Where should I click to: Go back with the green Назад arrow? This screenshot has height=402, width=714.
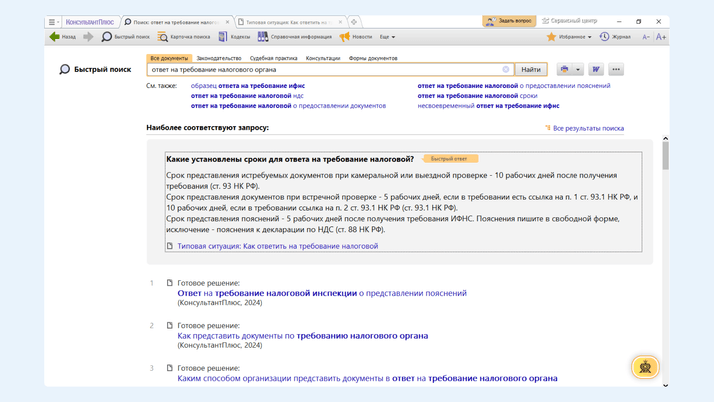62,37
